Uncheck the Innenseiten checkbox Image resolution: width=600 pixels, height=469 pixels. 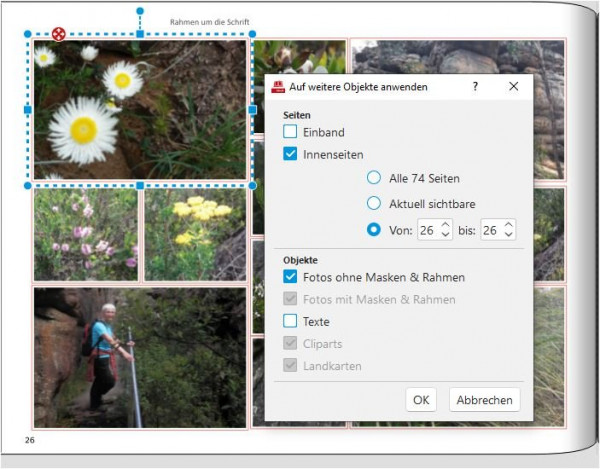pyautogui.click(x=290, y=154)
